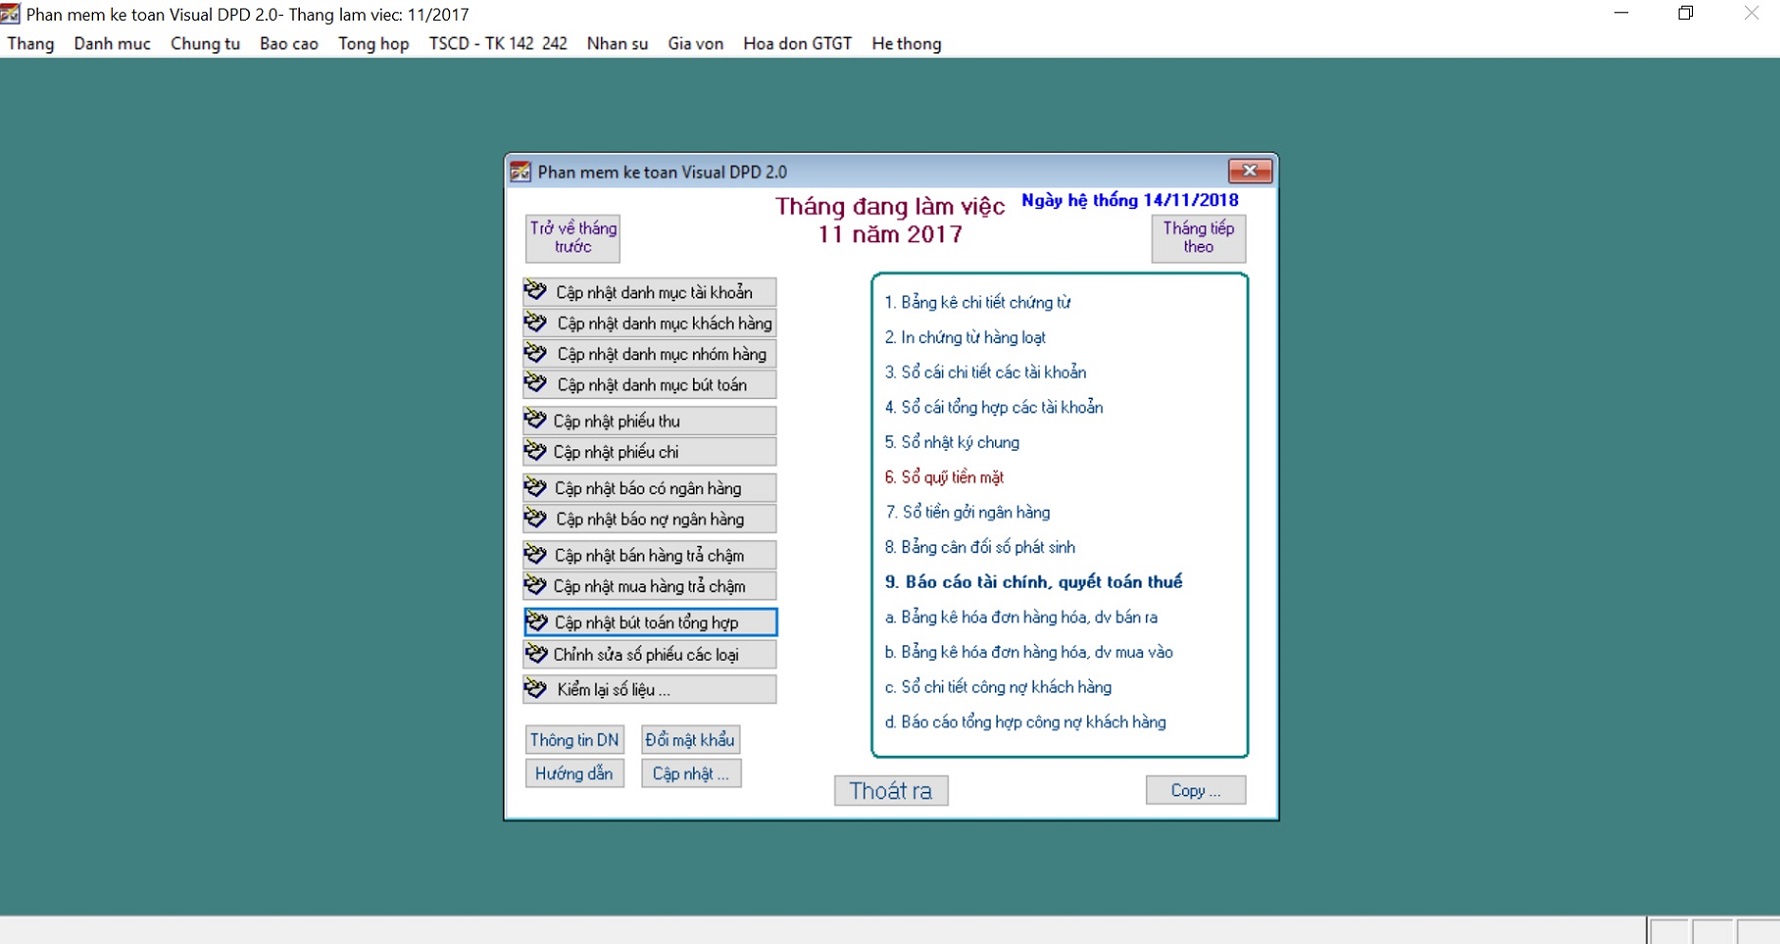Click the icon beside Cập nhật mua hàng trả chậm

[x=536, y=585]
